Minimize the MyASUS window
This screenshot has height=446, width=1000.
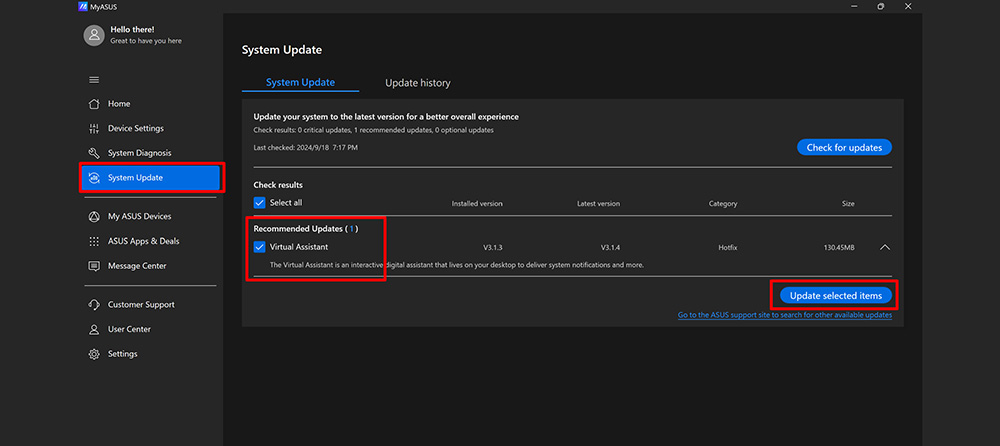coord(853,6)
